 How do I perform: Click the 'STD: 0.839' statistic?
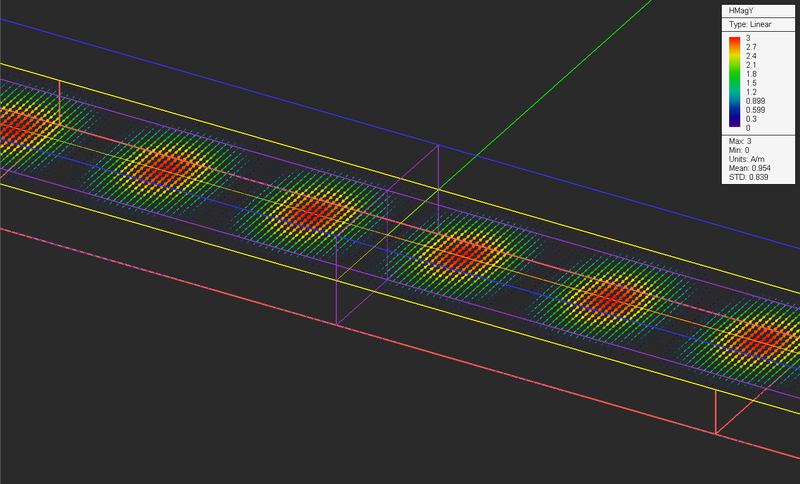click(748, 177)
